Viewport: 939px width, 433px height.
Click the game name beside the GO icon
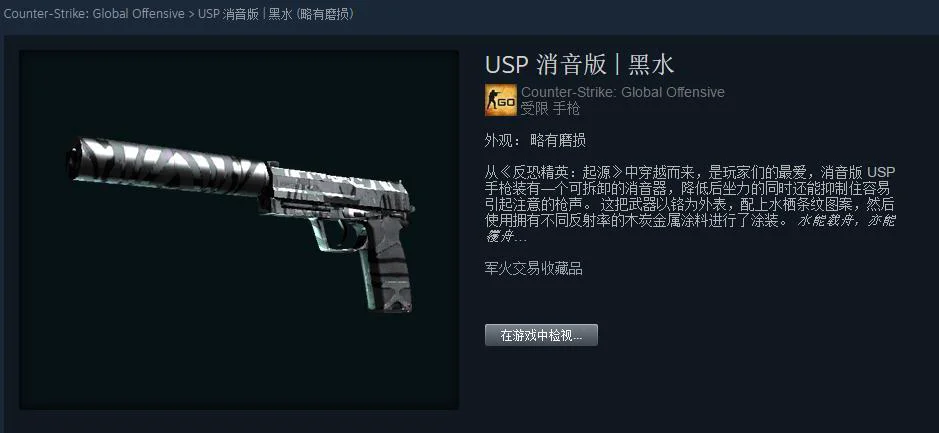(623, 92)
